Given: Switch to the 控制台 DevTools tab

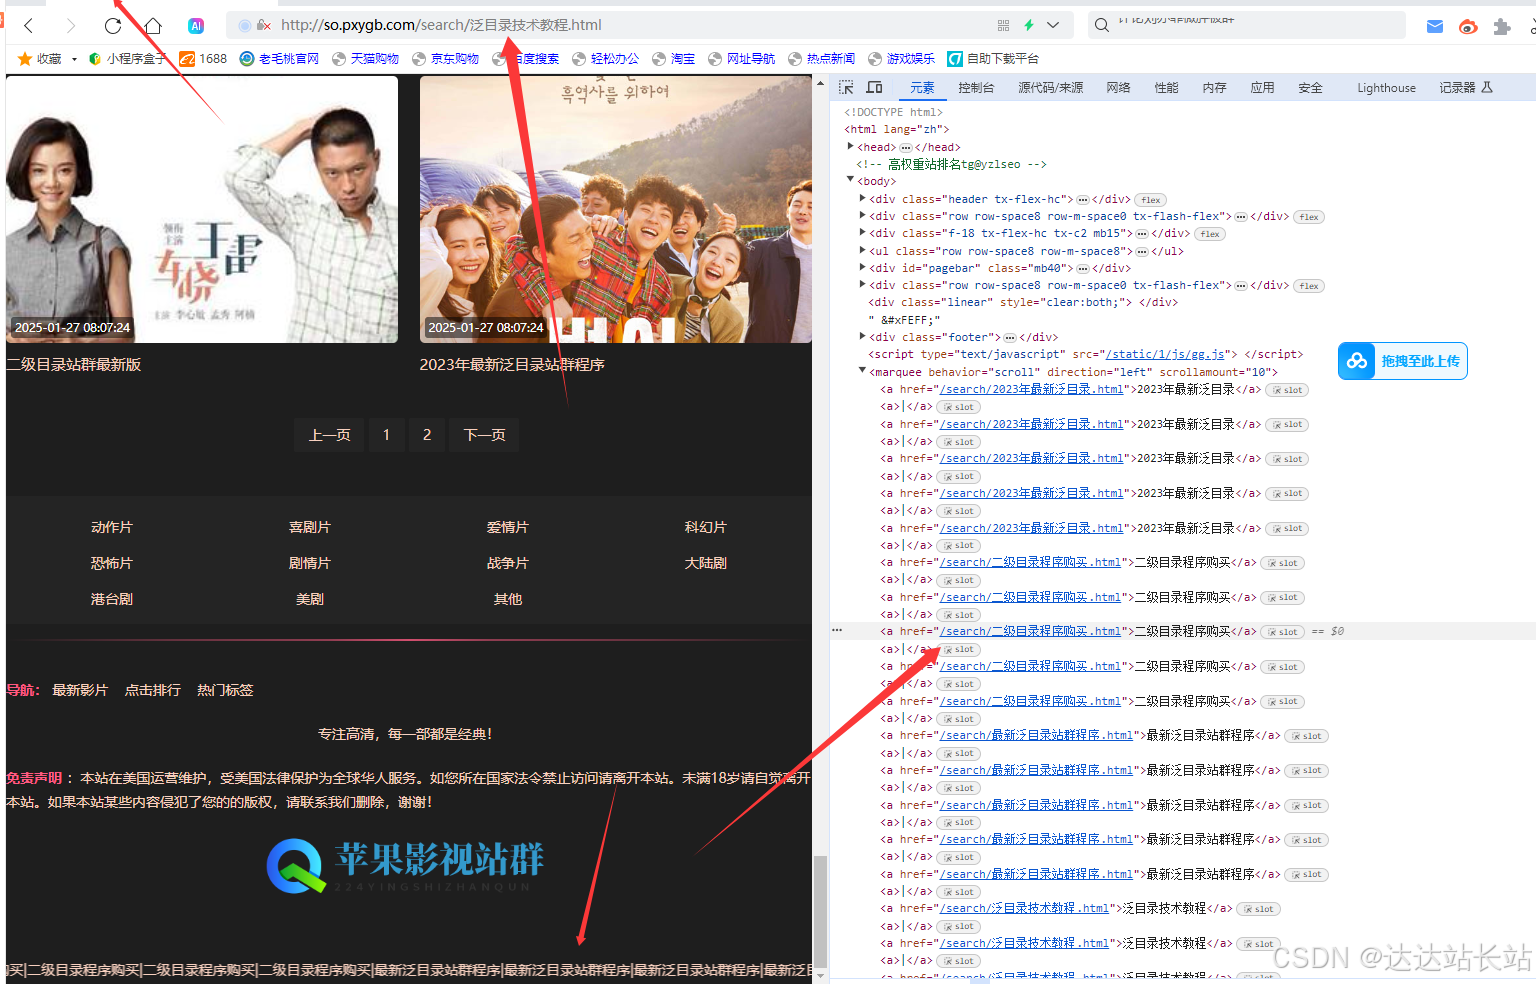Looking at the screenshot, I should tap(976, 88).
